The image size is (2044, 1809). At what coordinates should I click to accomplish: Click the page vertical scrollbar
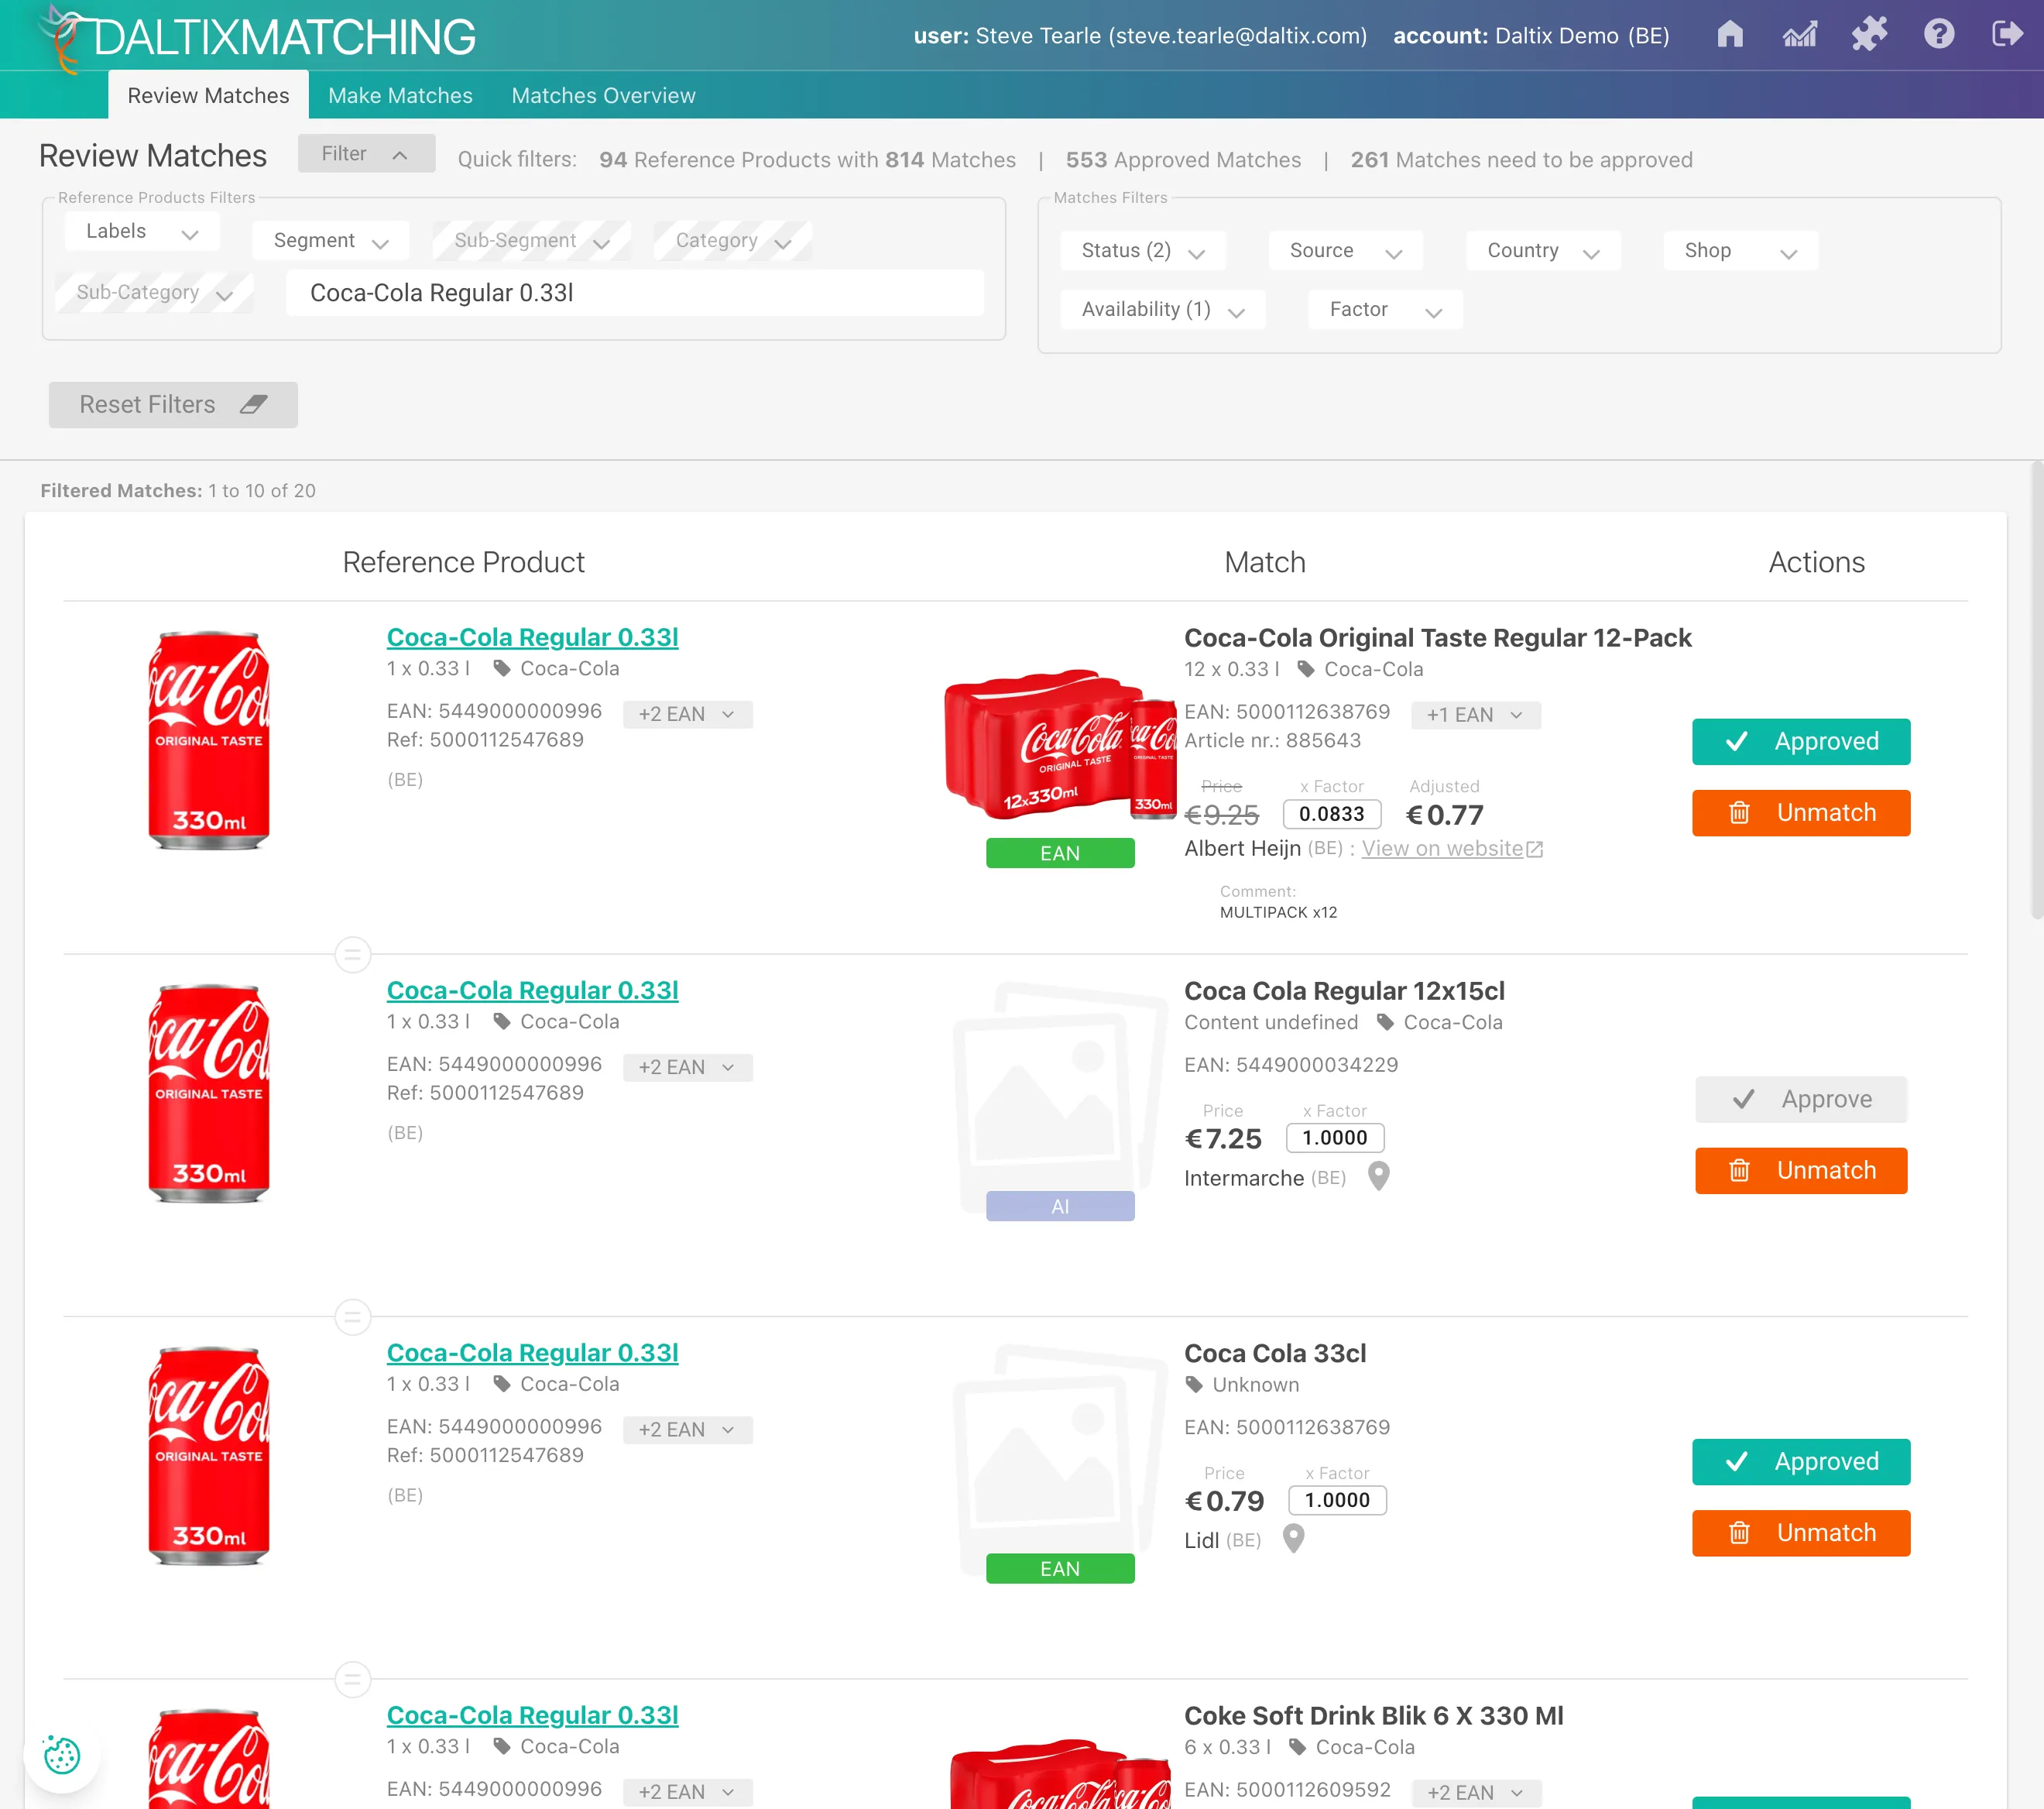[x=2036, y=690]
